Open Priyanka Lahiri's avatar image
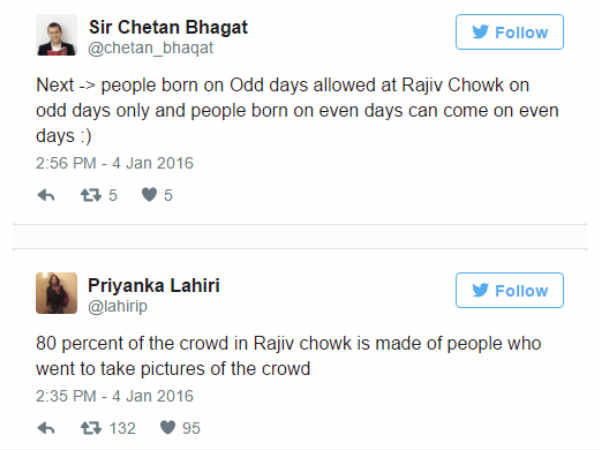 pos(57,293)
